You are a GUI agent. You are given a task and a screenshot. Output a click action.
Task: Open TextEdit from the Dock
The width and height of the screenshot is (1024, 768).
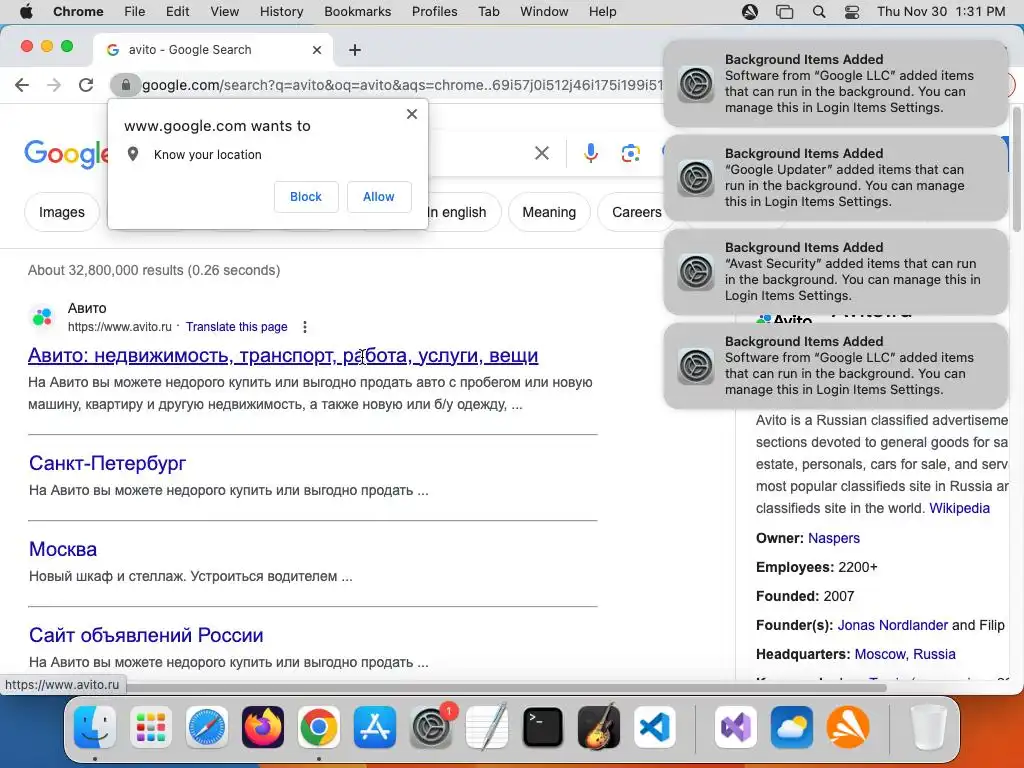[x=487, y=726]
